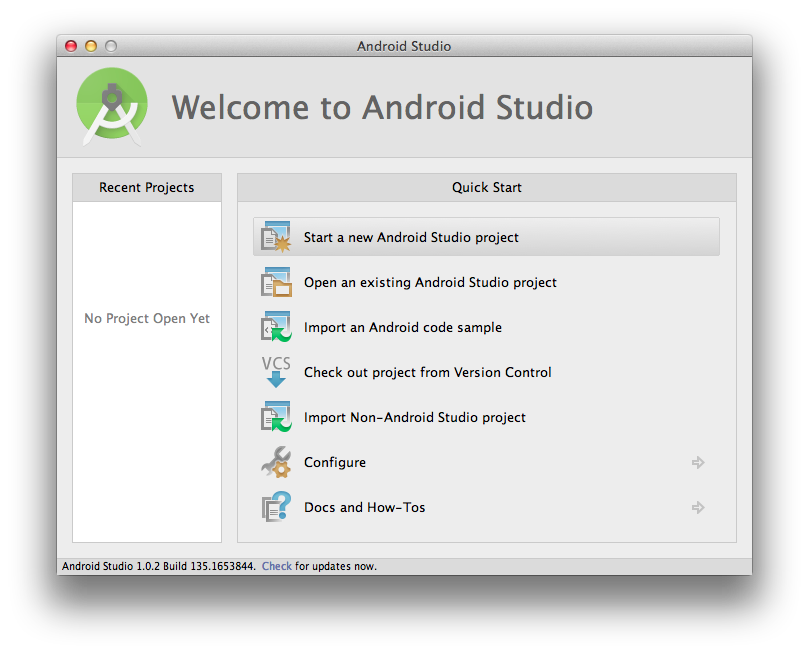Click the Configure wrench and gear icon
Viewport: 809px width, 654px height.
pyautogui.click(x=275, y=462)
